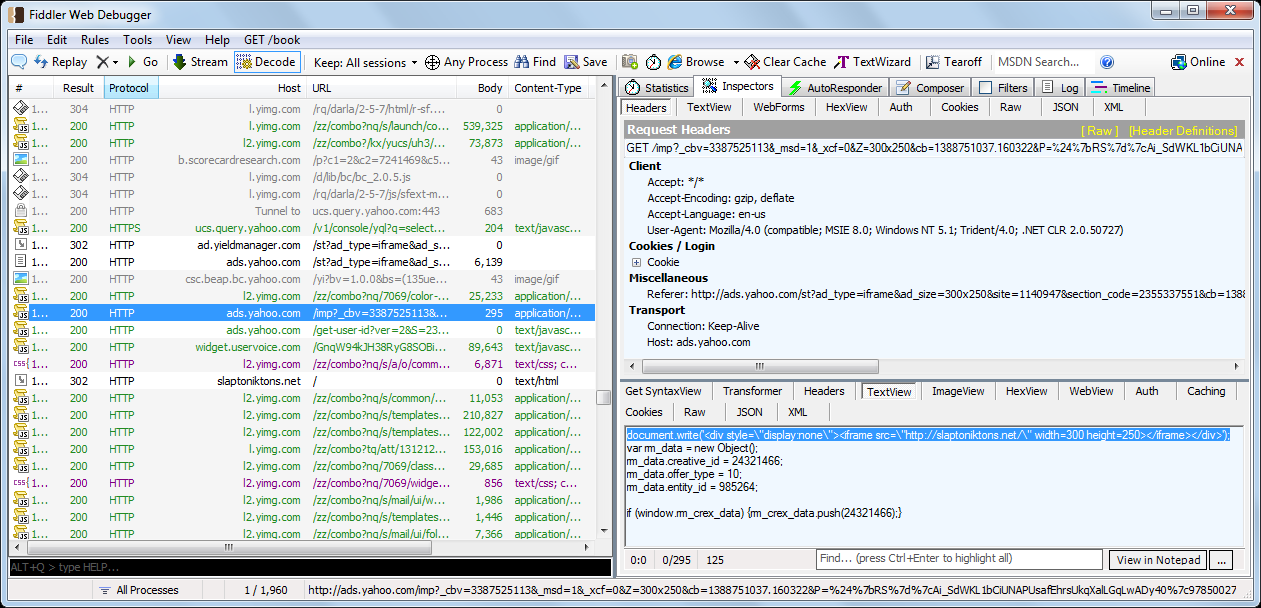Screen dimensions: 1261x608
Task: Sort sessions by Result column header
Action: coord(78,88)
